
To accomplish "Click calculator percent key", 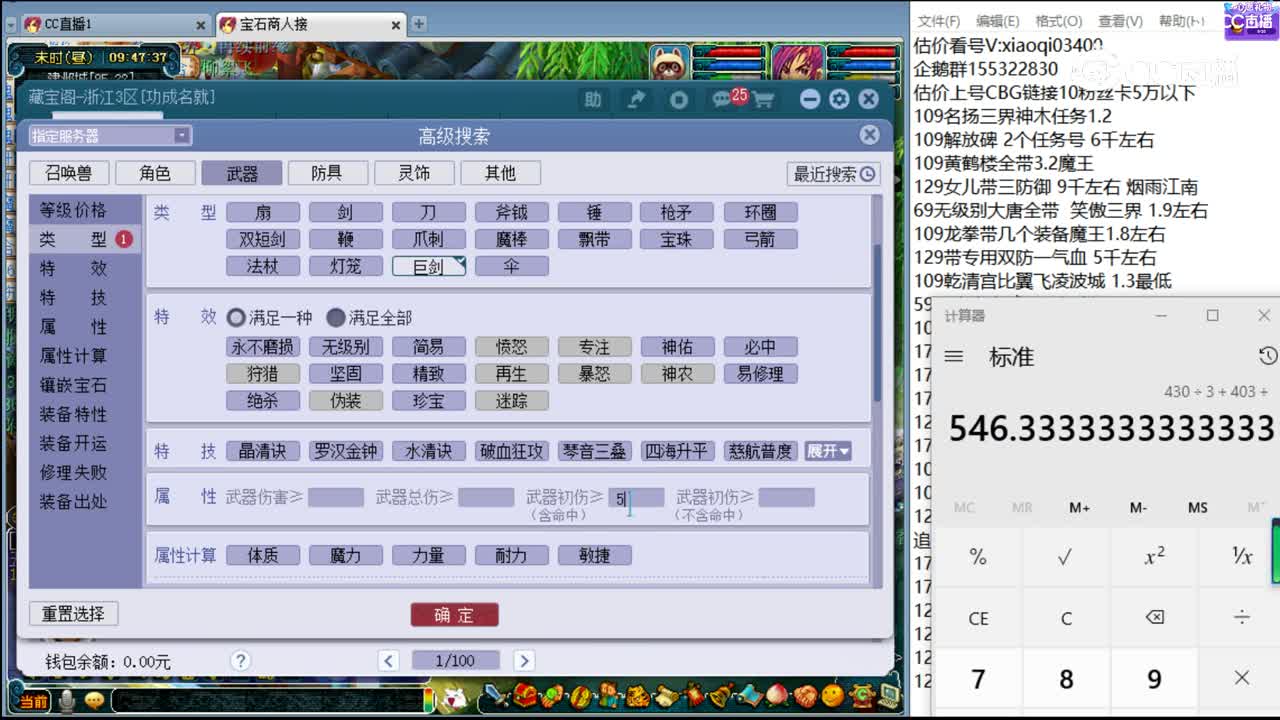I will point(978,557).
